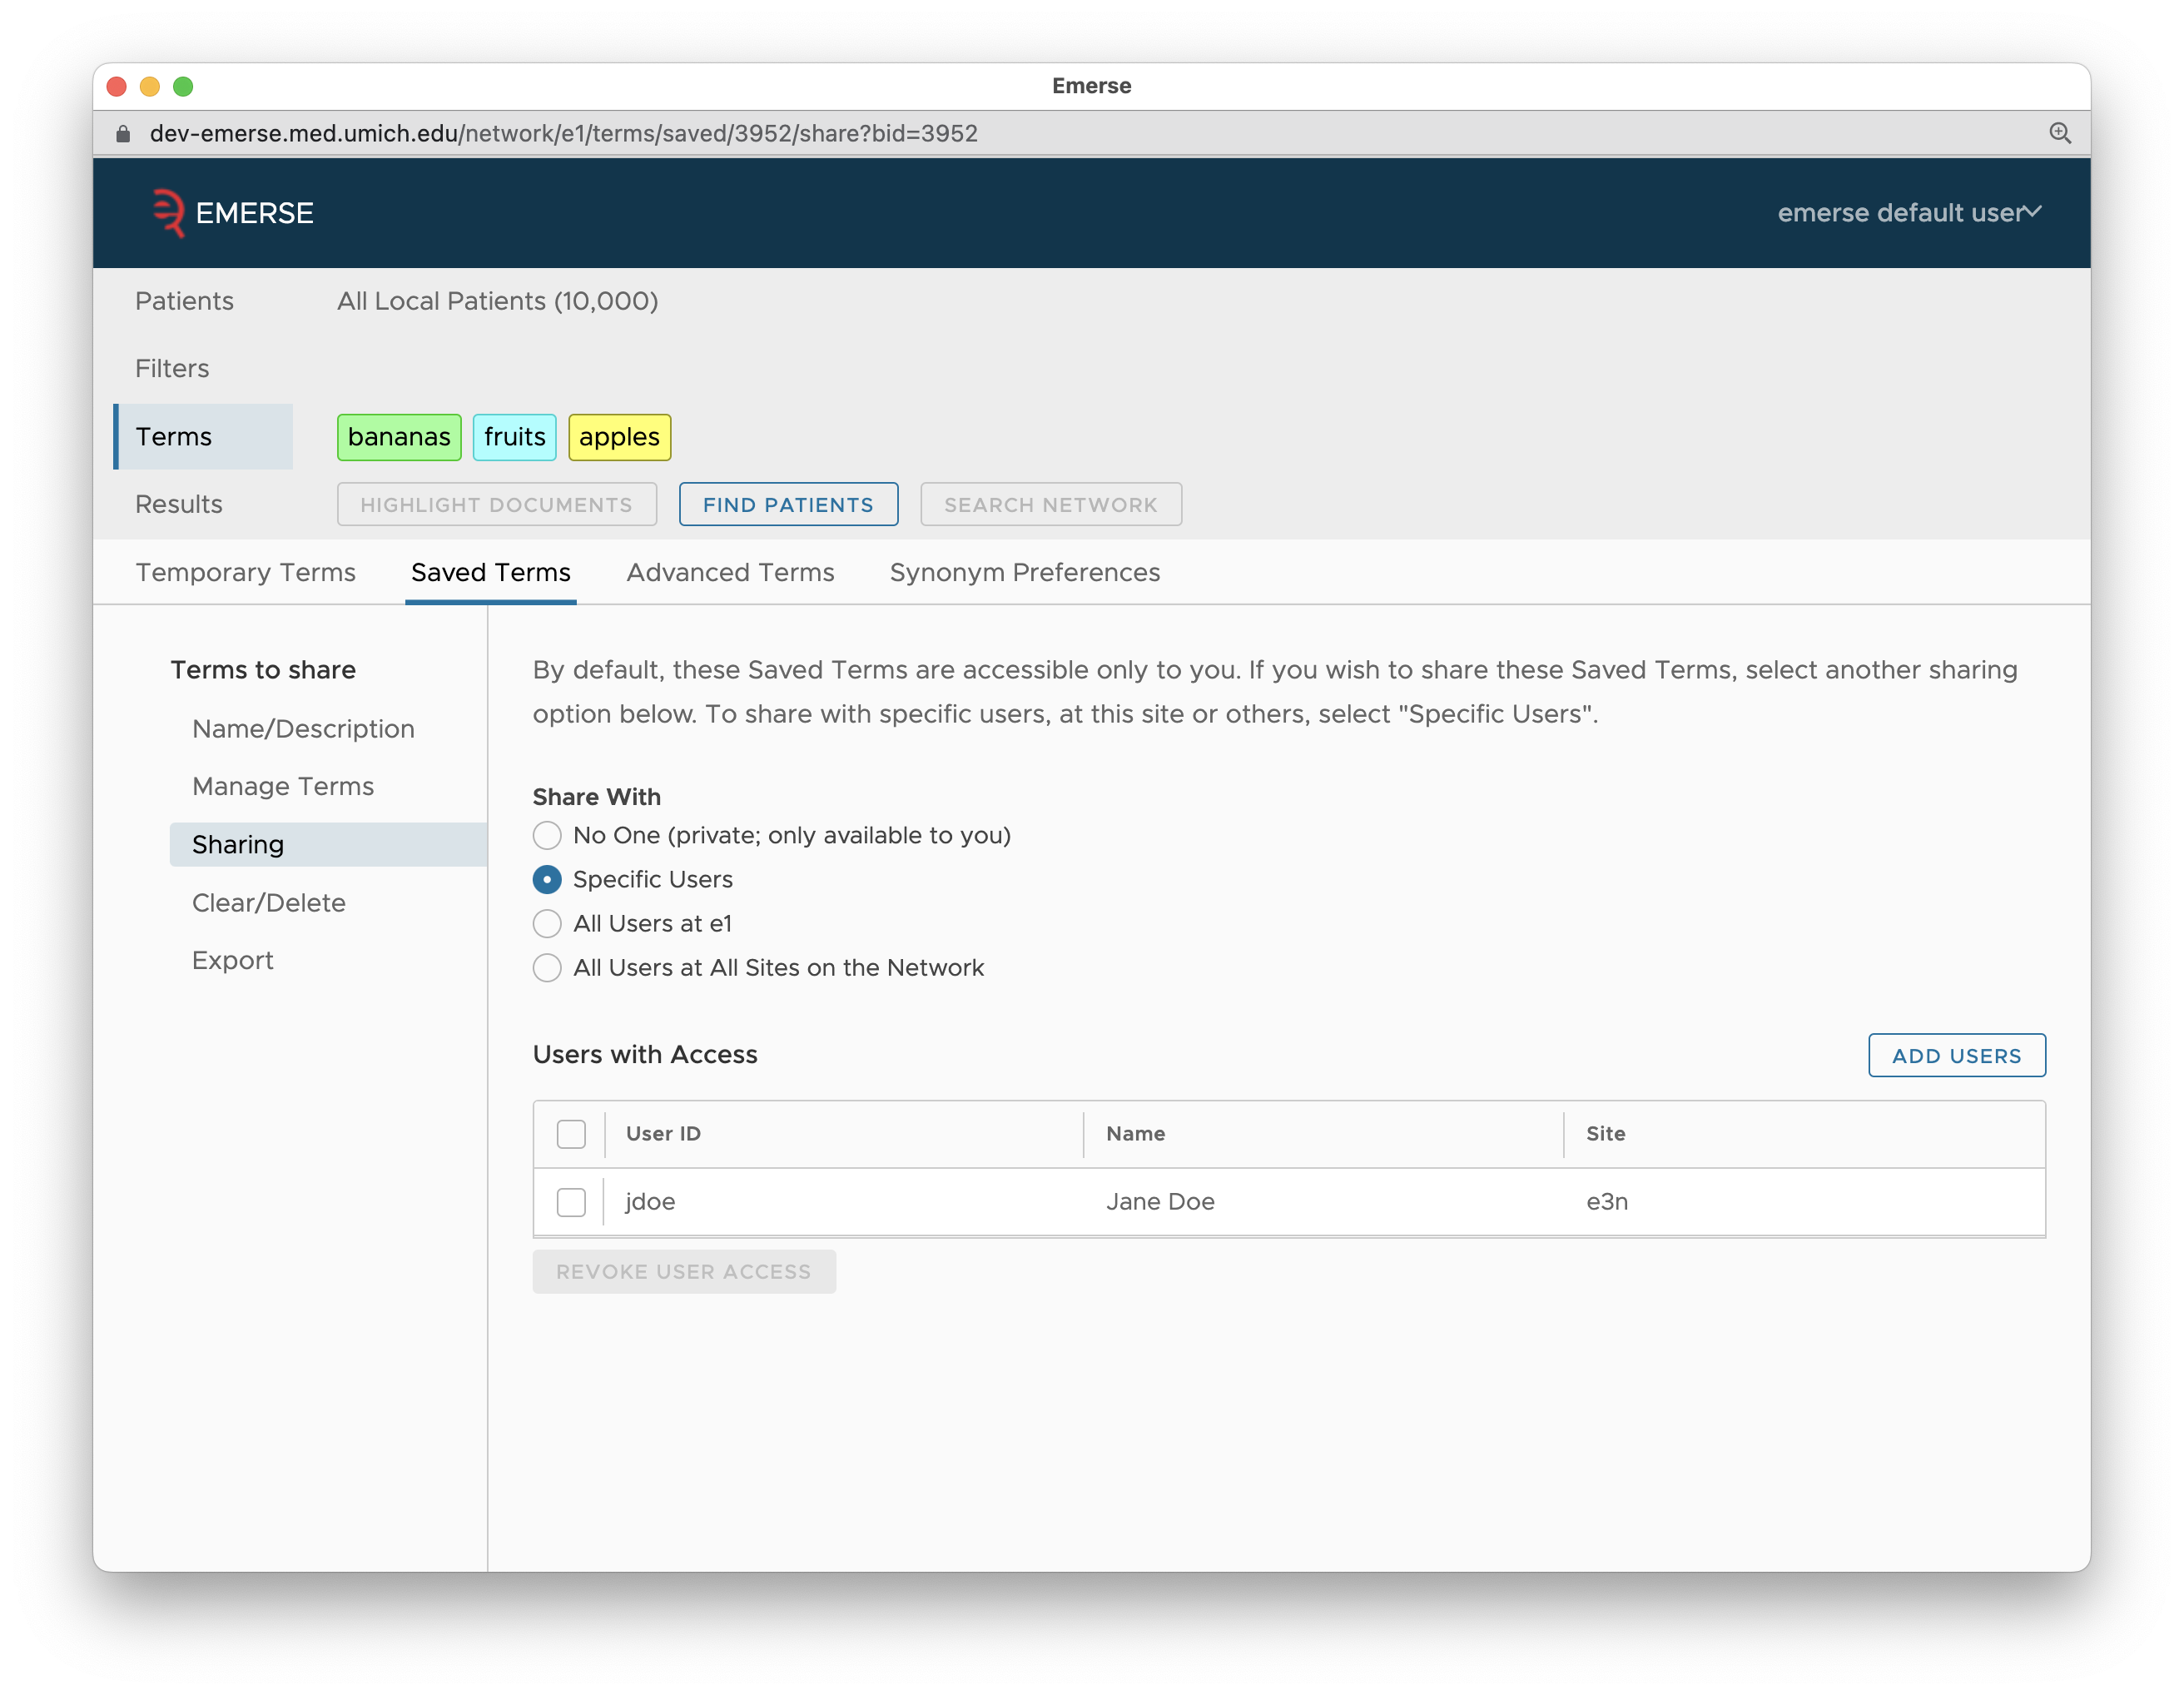Select All Users at e1 option

(548, 922)
